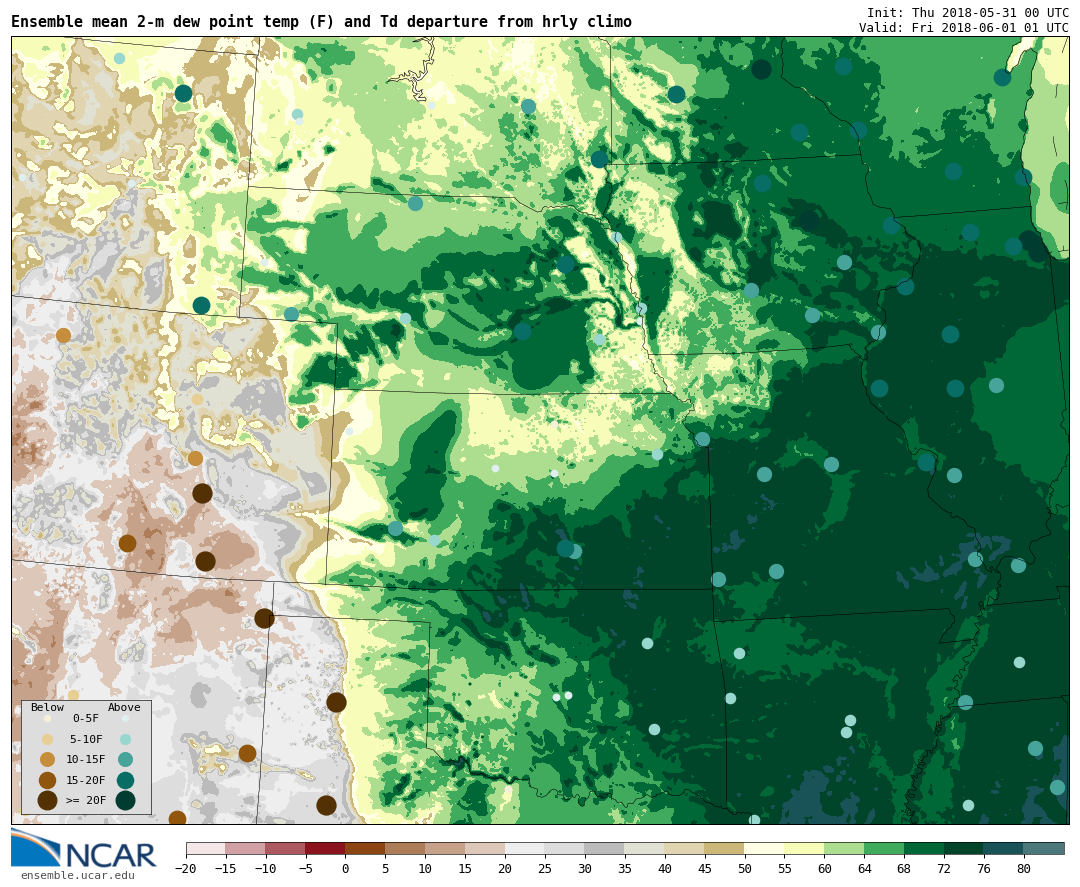
Task: Pick the colorbar swatch between 0 and 5
Action: [365, 848]
